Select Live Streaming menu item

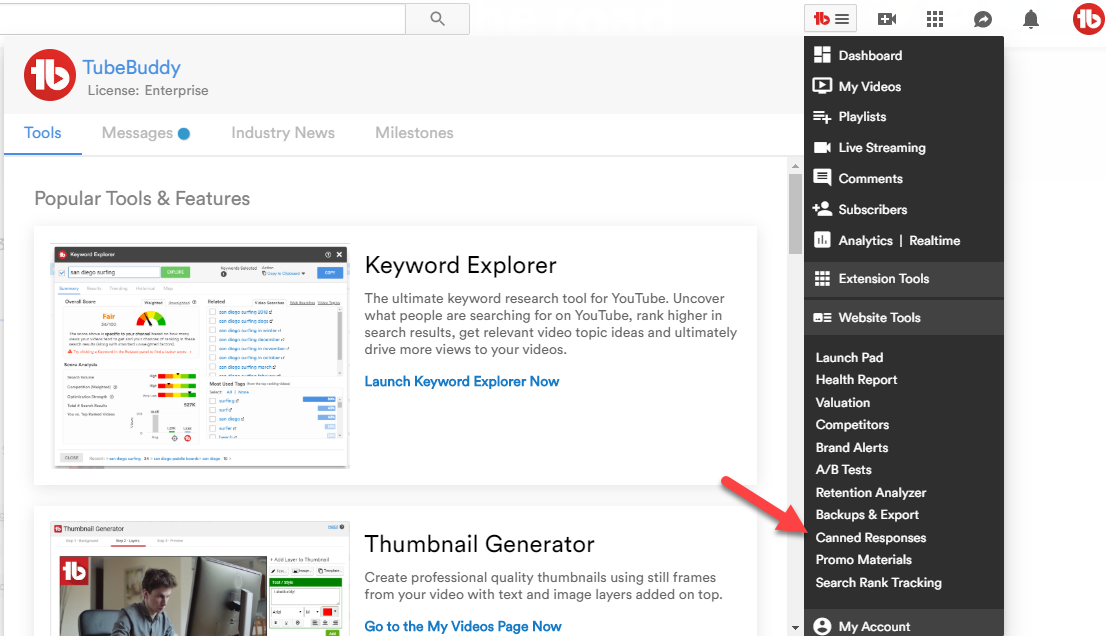[881, 148]
